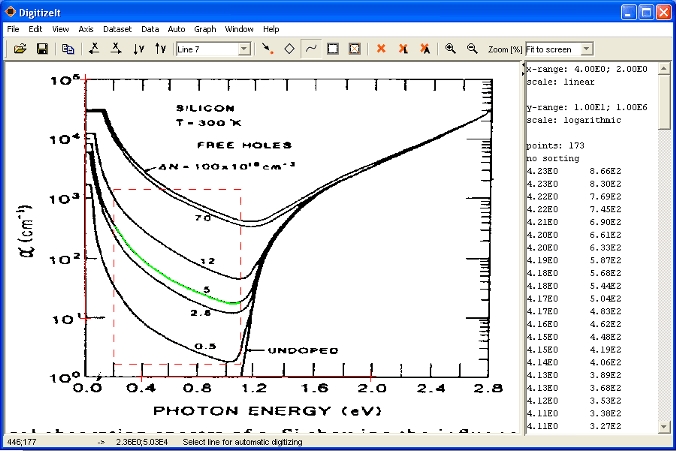The image size is (676, 451).
Task: Open the Dataset menu
Action: (x=118, y=30)
